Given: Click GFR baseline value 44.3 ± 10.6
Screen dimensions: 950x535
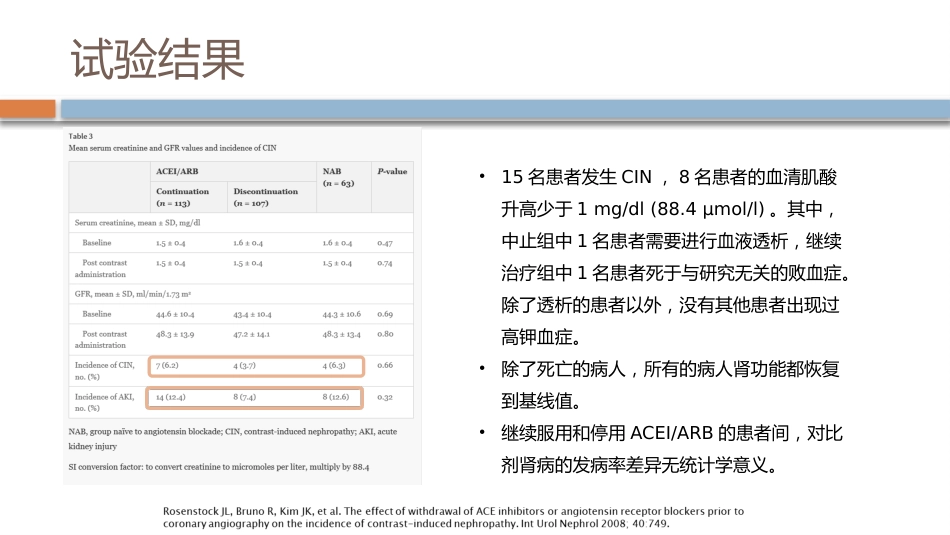Looking at the screenshot, I should pos(341,314).
